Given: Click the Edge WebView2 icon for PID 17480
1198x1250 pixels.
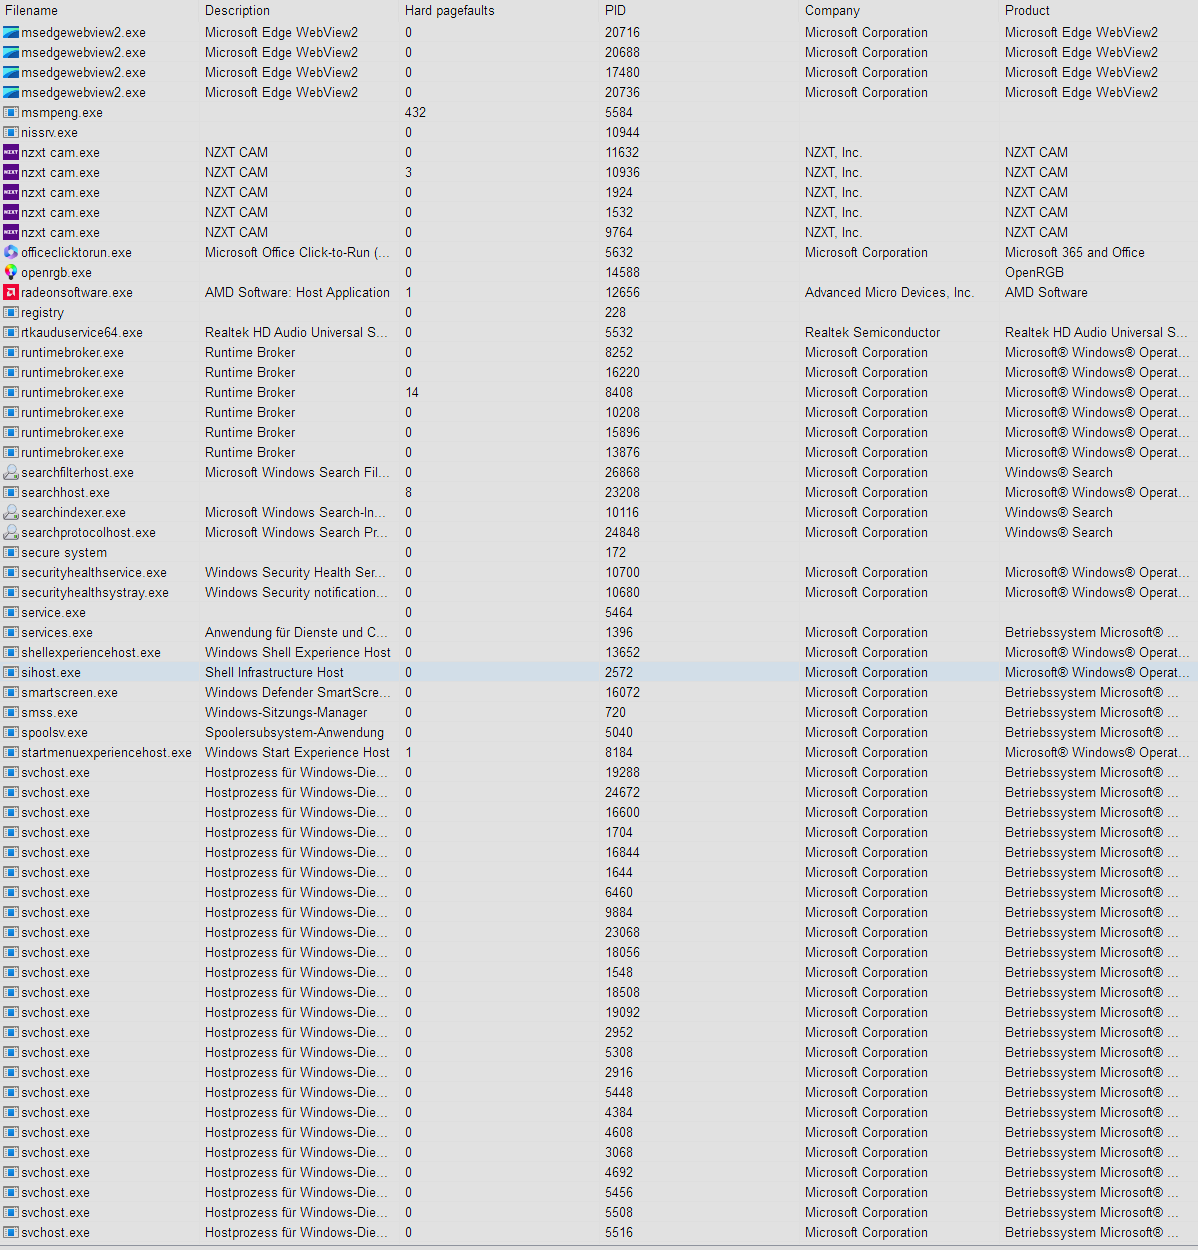Looking at the screenshot, I should (x=11, y=72).
